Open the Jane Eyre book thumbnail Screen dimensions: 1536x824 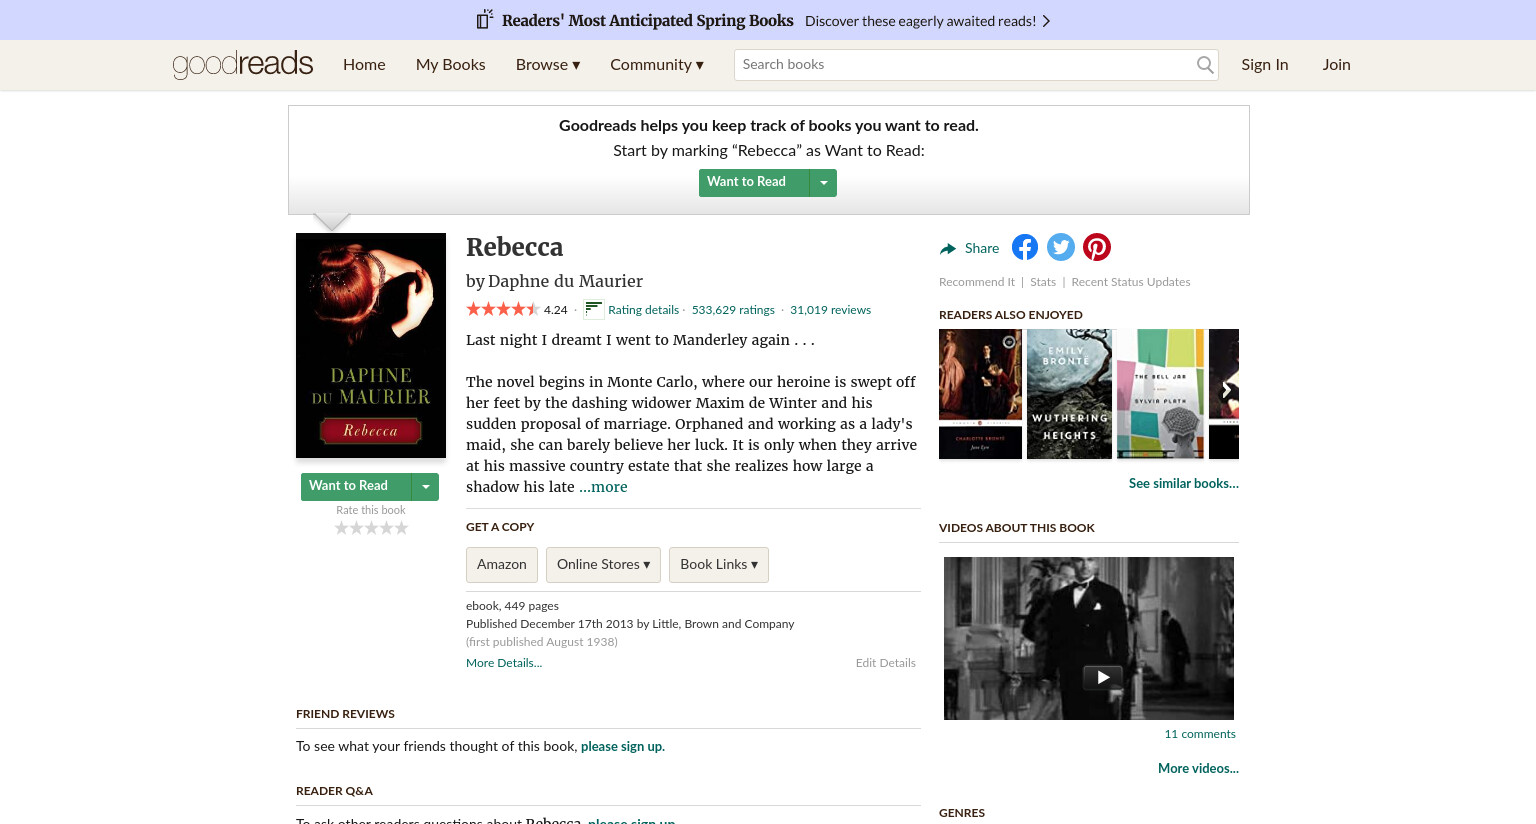click(x=980, y=394)
